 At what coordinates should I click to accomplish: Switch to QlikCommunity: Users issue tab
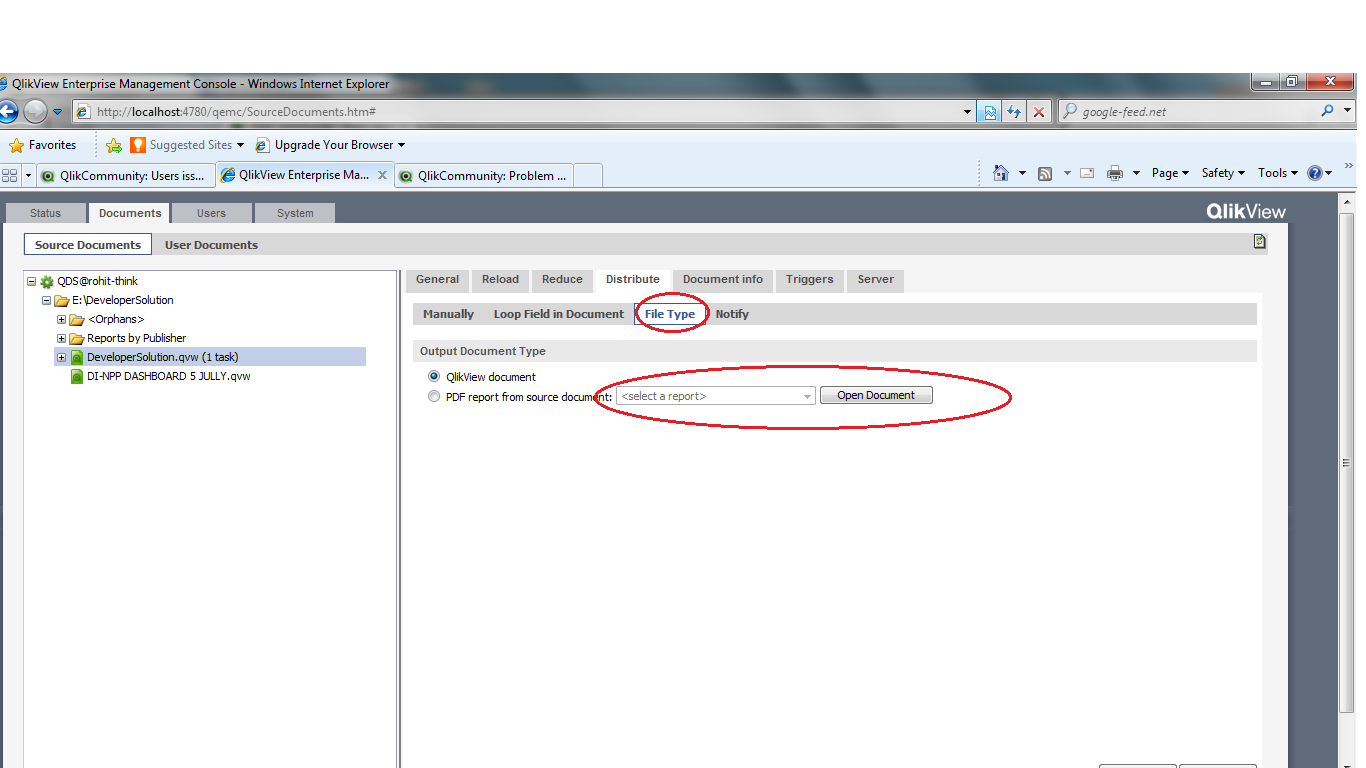click(x=126, y=175)
